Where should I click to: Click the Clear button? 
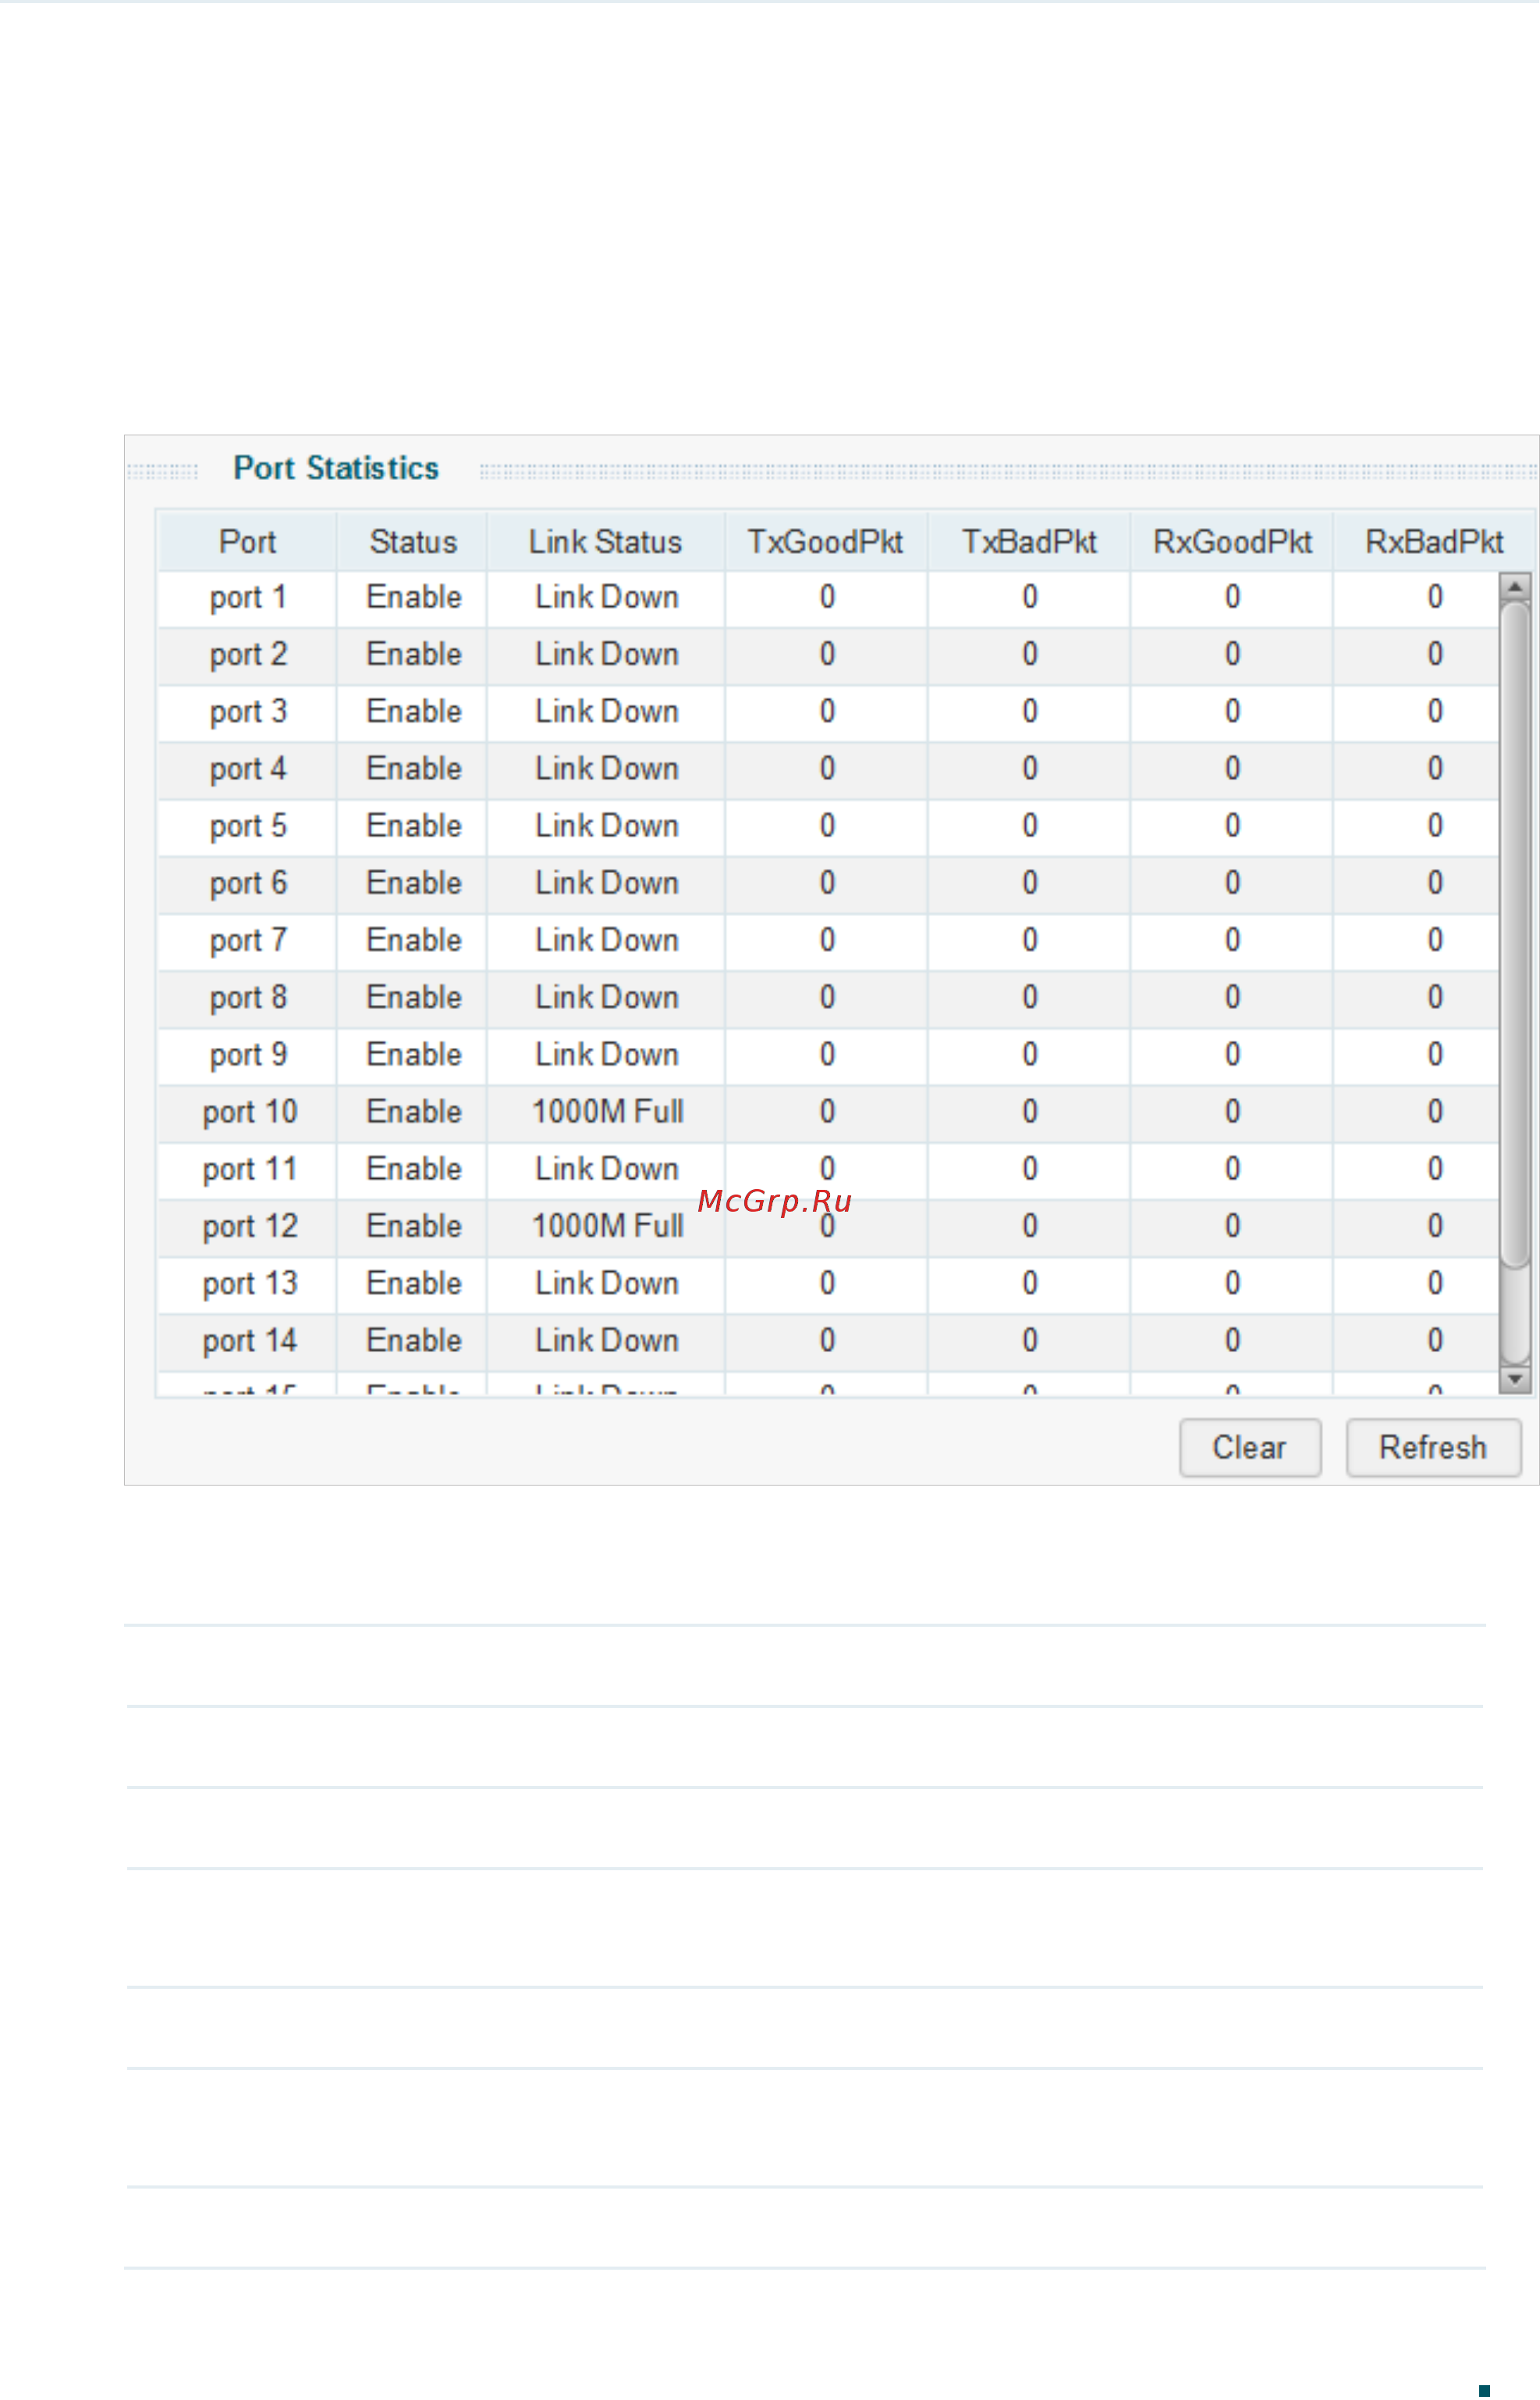tap(1250, 1447)
